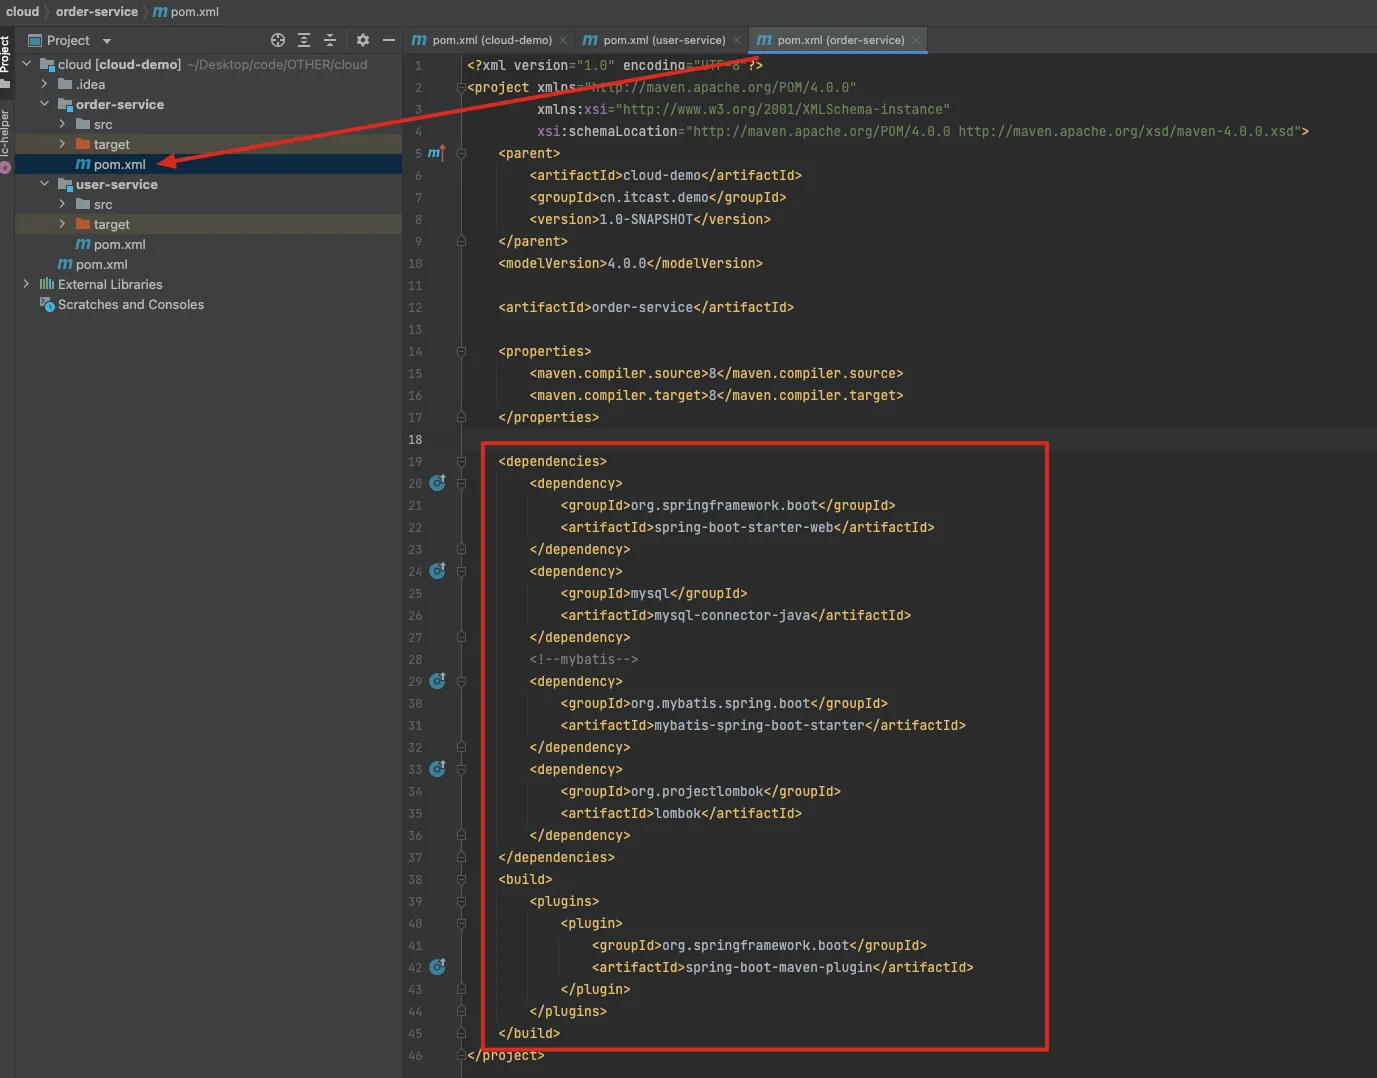
Task: Click the gutter override icon on line 20
Action: (x=437, y=483)
